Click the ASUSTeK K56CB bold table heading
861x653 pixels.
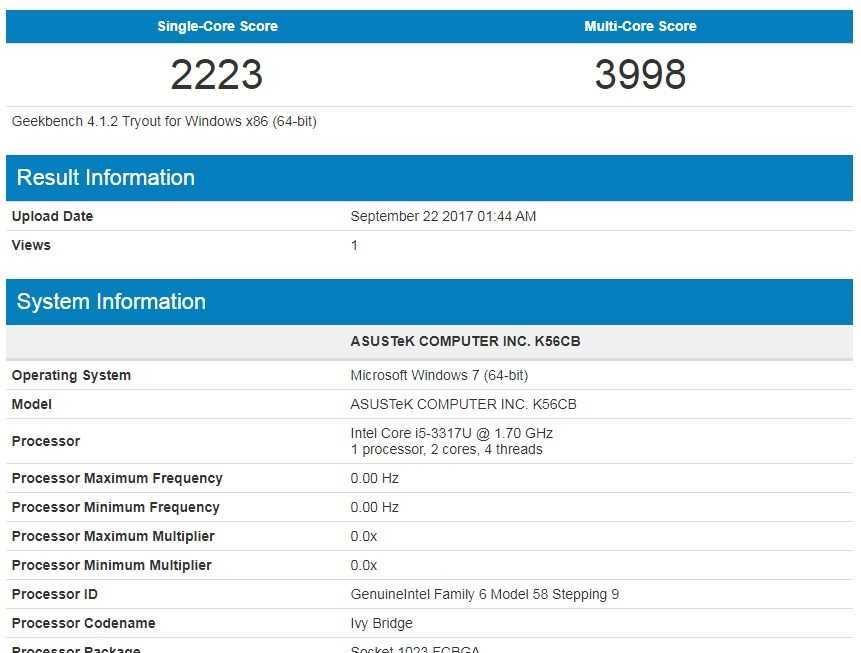coord(465,341)
